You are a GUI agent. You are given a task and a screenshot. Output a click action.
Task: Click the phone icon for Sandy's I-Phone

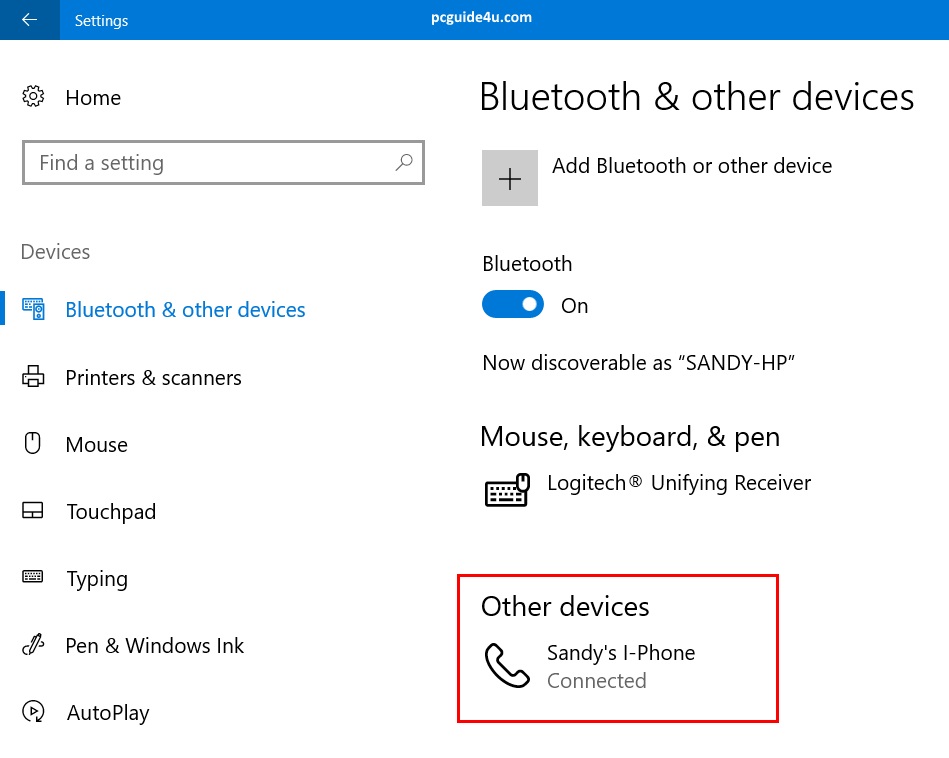pos(507,666)
